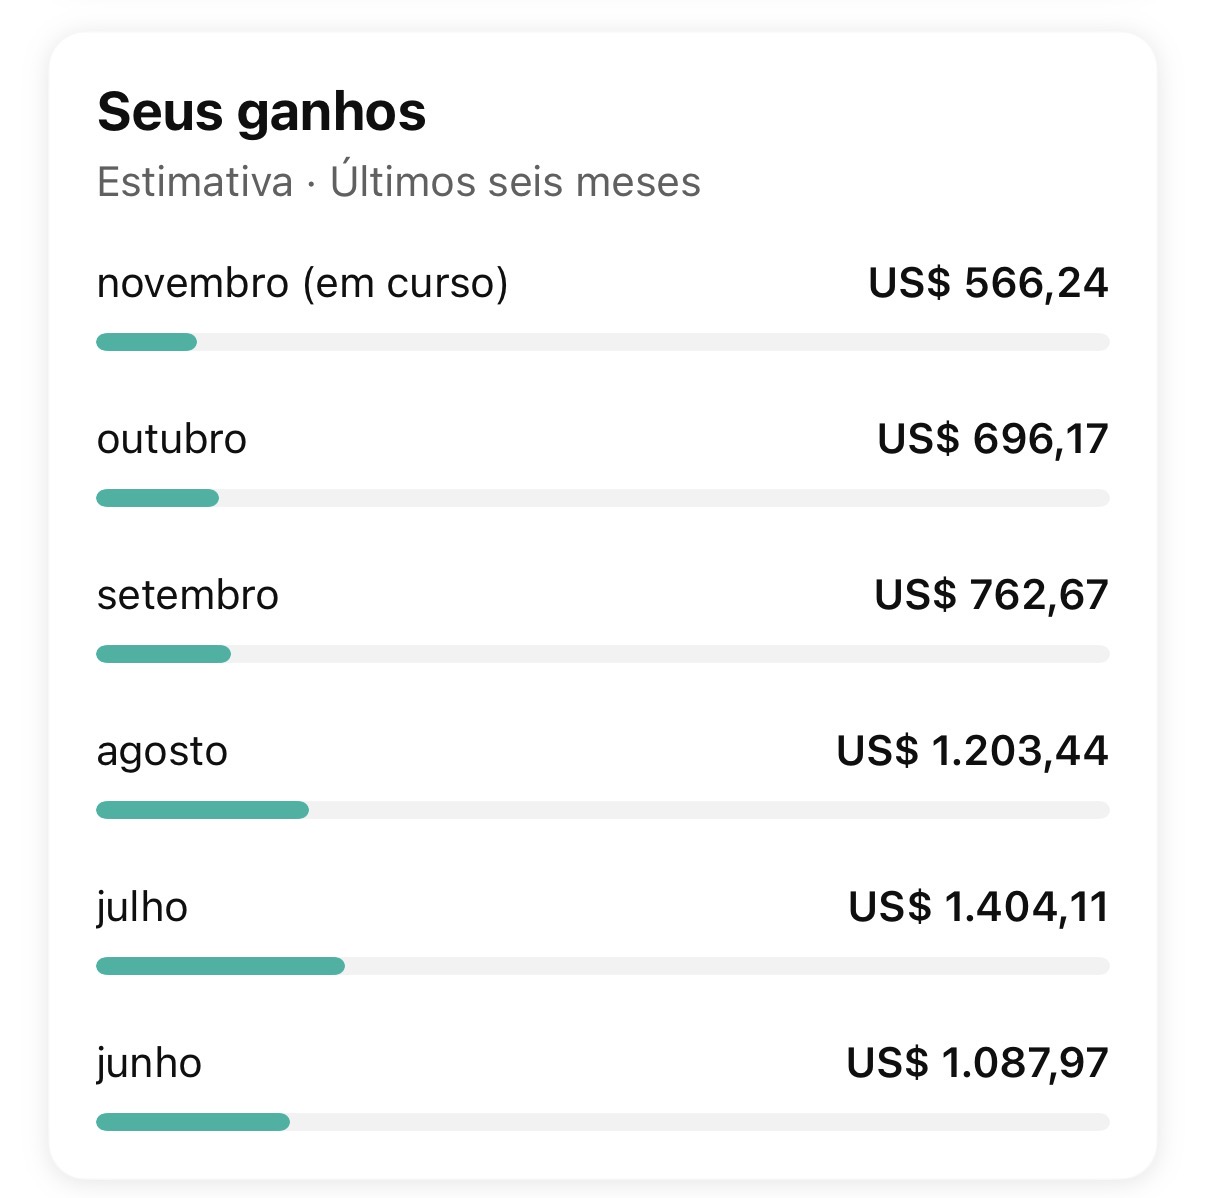Image resolution: width=1206 pixels, height=1198 pixels.
Task: Click the US$ 696,17 amount for outubro
Action: pos(992,438)
